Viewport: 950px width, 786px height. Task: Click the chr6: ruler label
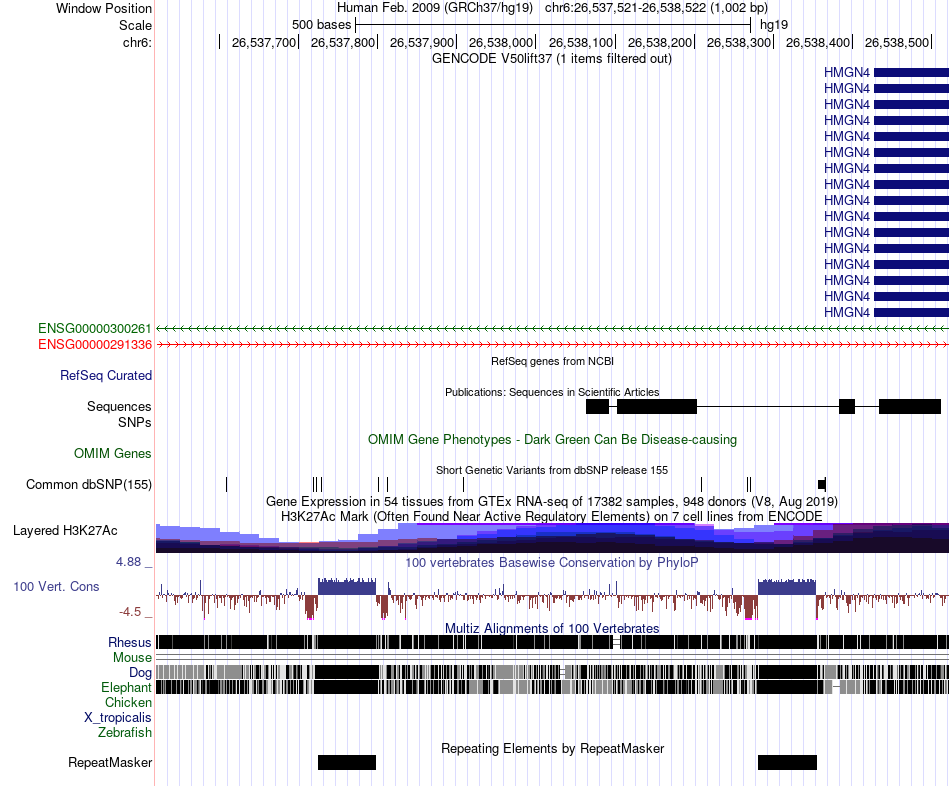click(137, 42)
